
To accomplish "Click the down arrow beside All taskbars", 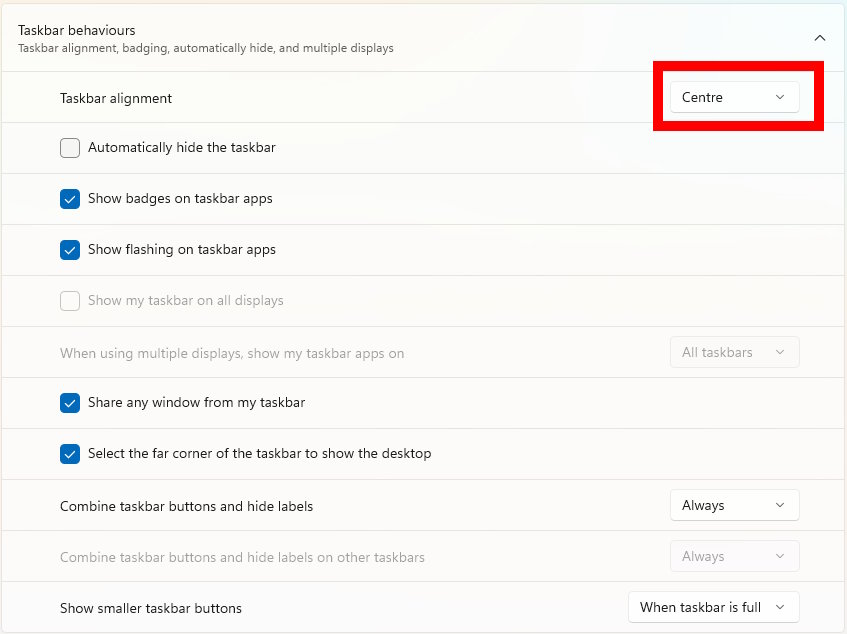I will point(780,352).
